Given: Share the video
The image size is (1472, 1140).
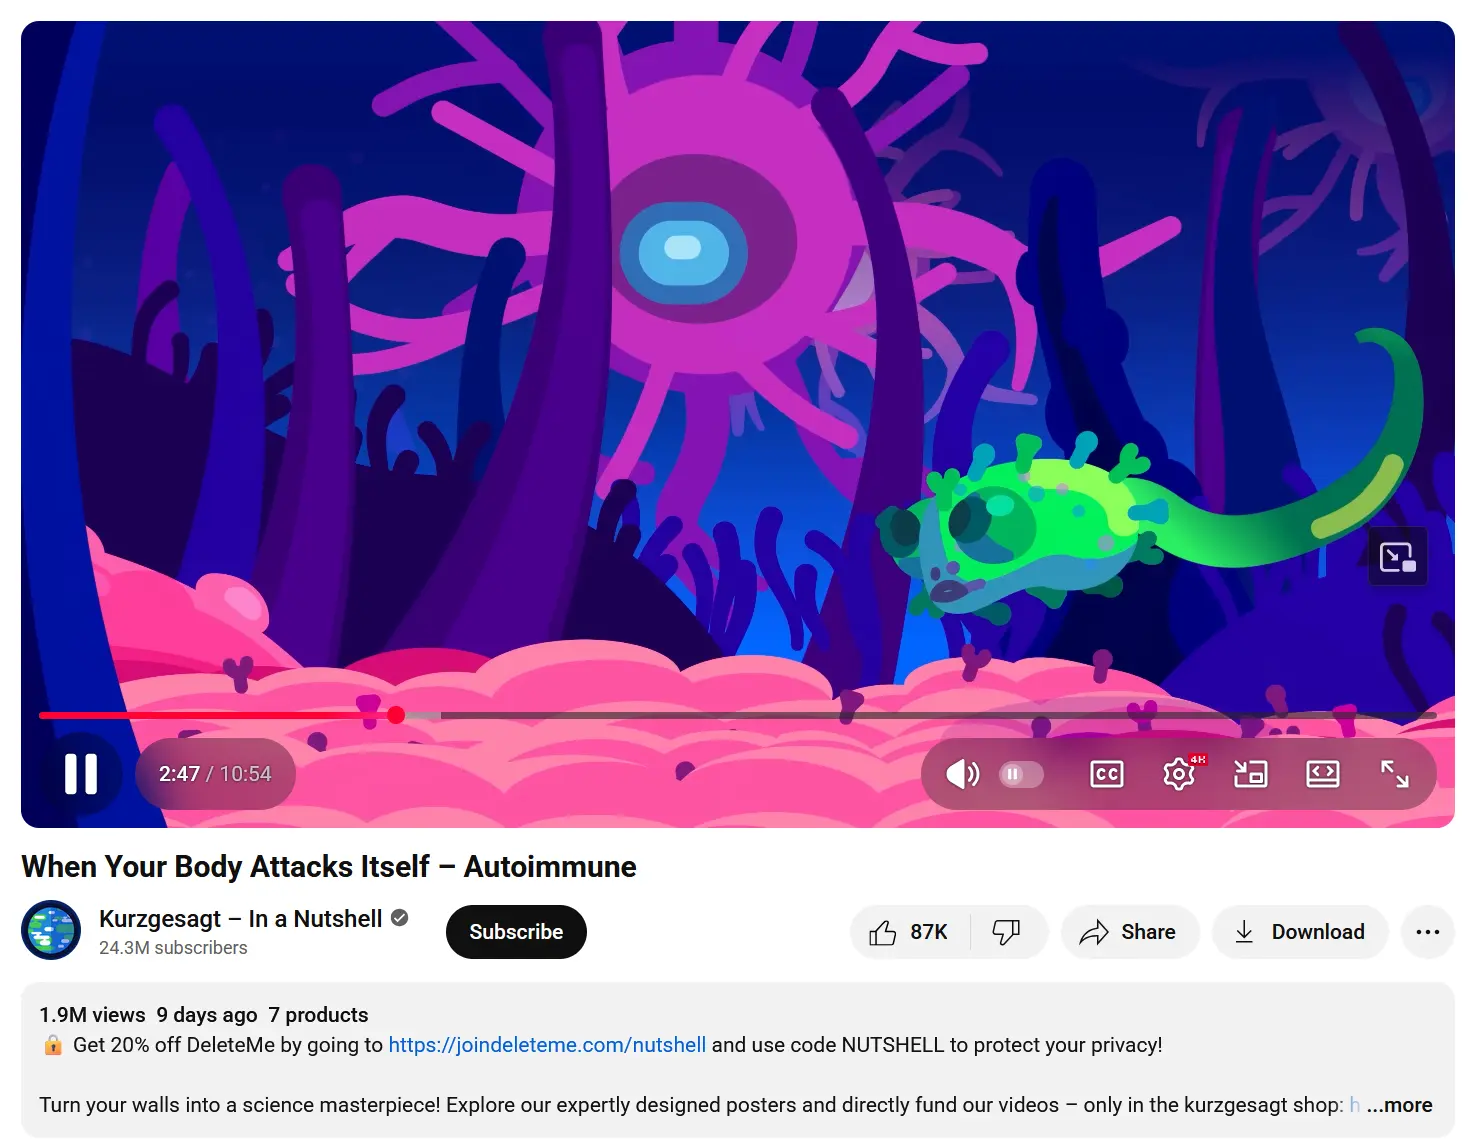Looking at the screenshot, I should (x=1129, y=932).
